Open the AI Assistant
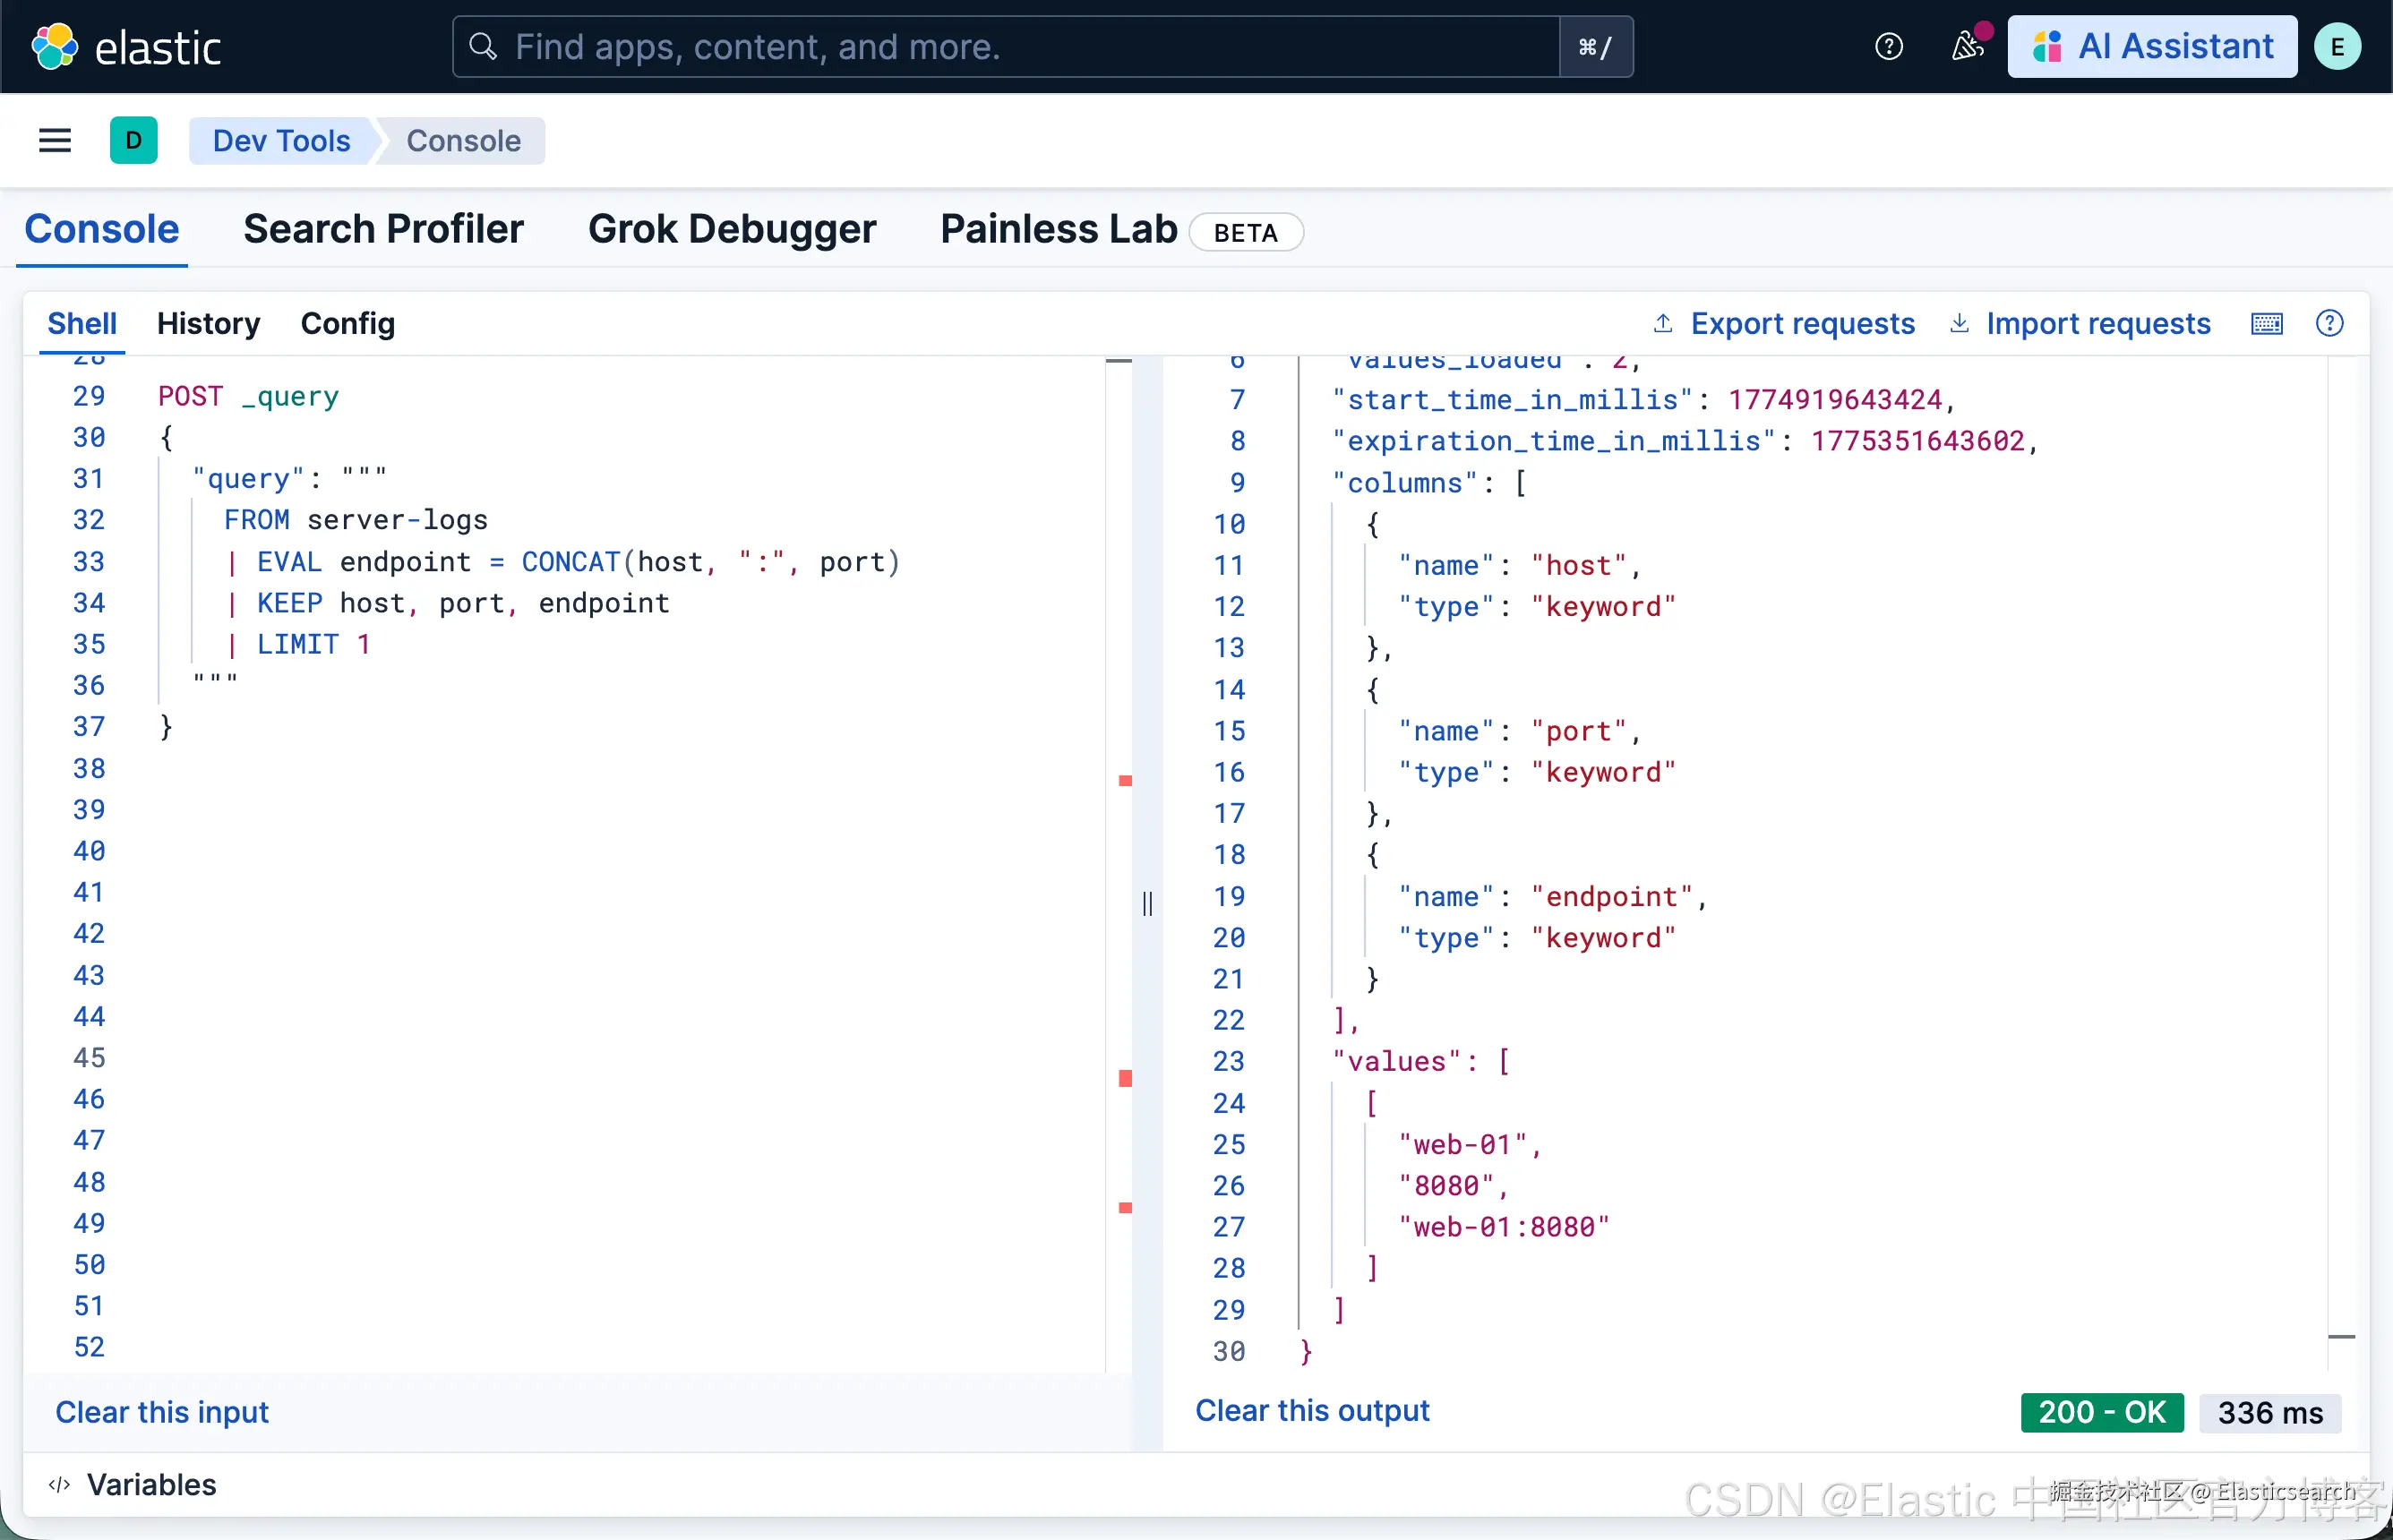2393x1540 pixels. point(2152,46)
